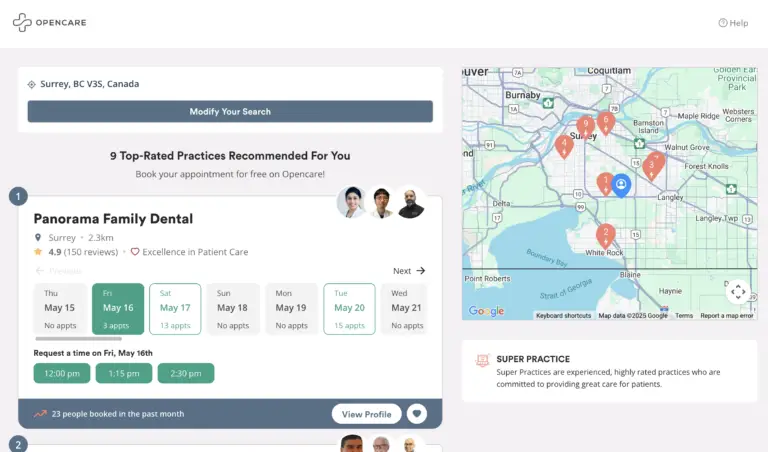Click the map camera controls button
The height and width of the screenshot is (452, 768).
[x=738, y=292]
